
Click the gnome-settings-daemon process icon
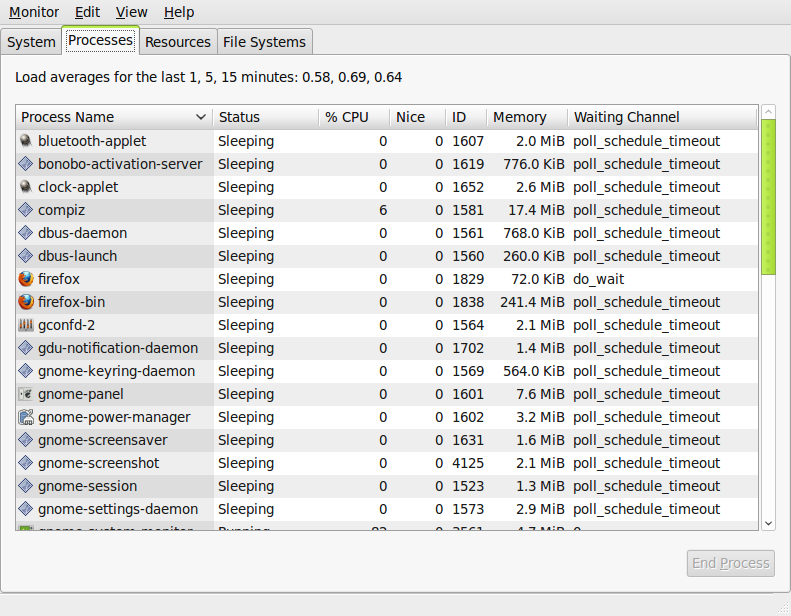[x=26, y=509]
